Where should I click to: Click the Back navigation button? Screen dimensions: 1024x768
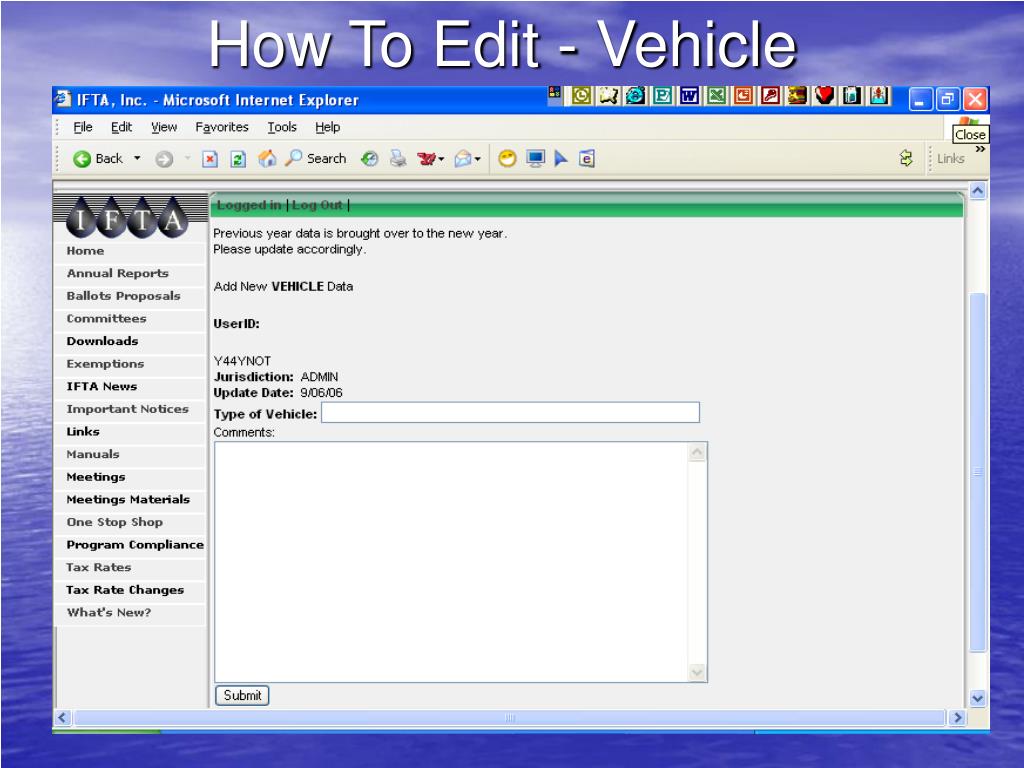click(x=97, y=159)
